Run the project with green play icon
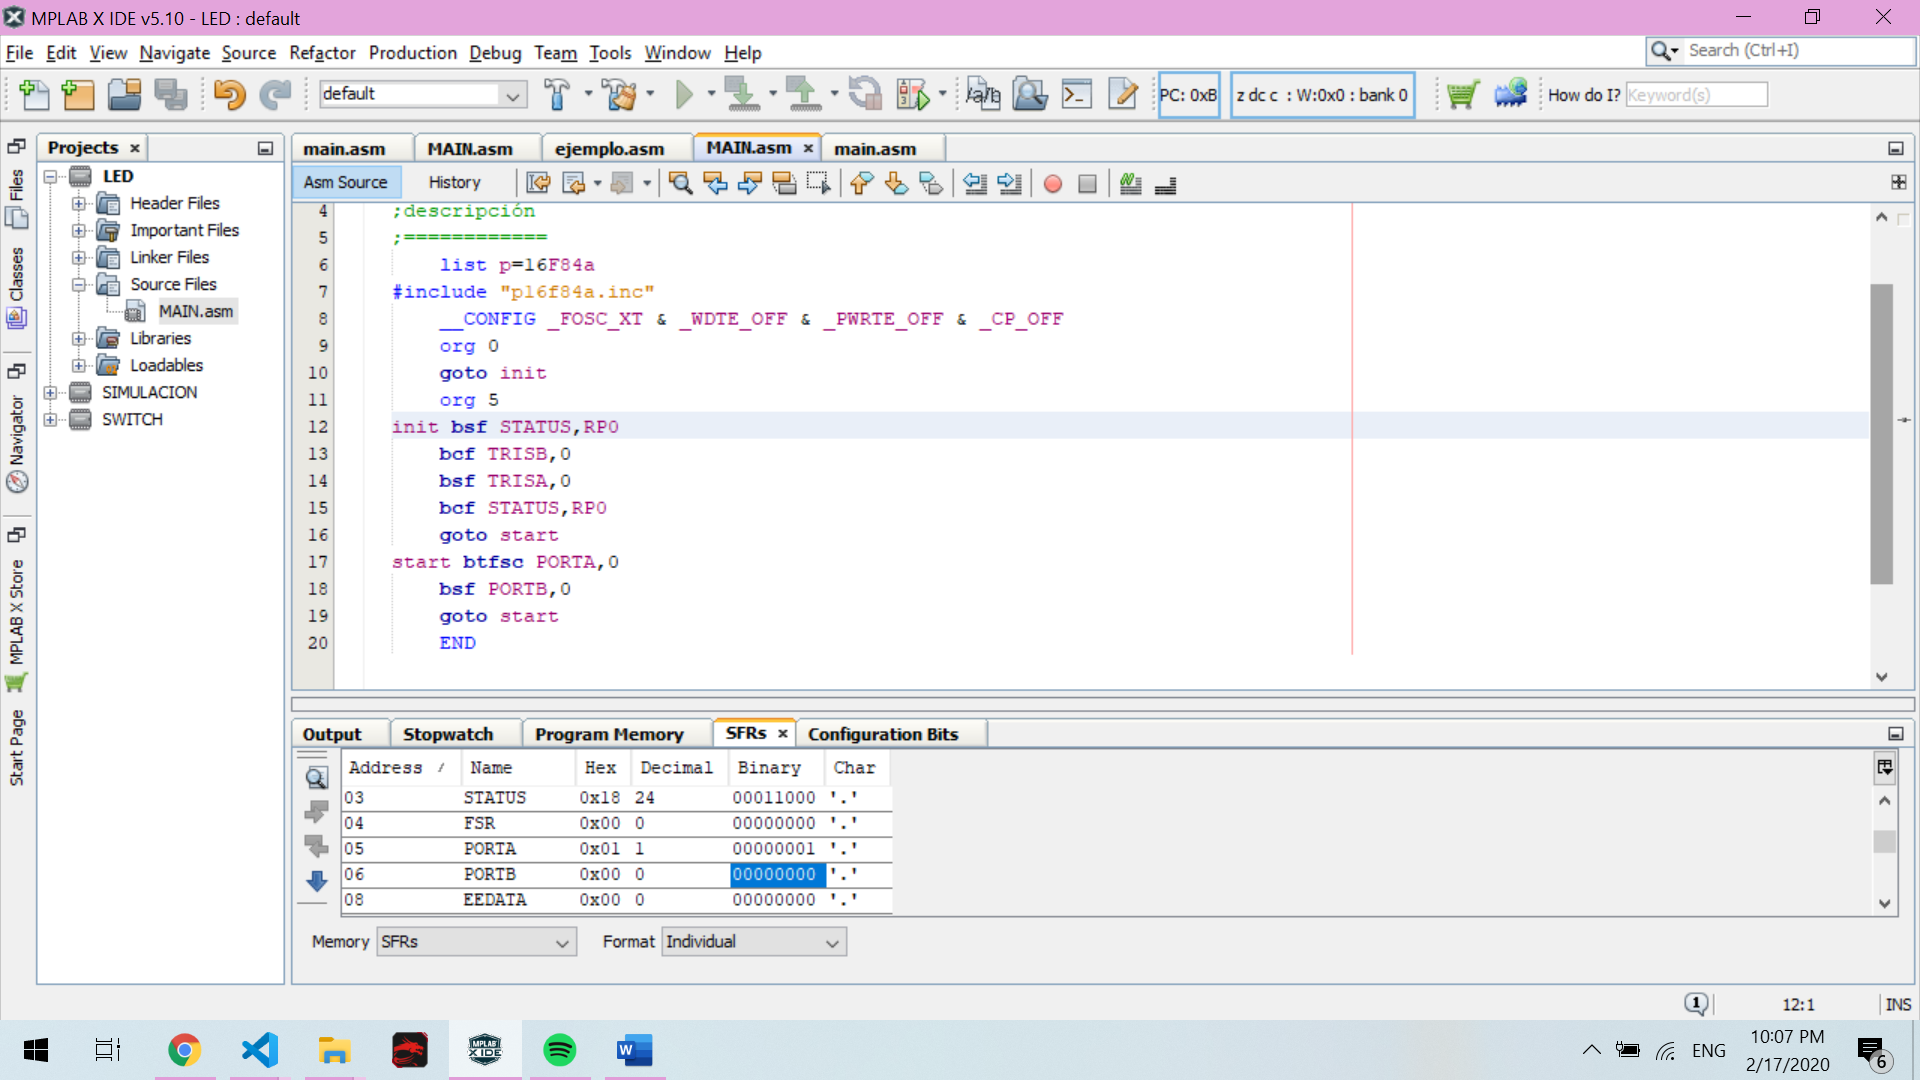This screenshot has width=1920, height=1080. pyautogui.click(x=684, y=95)
